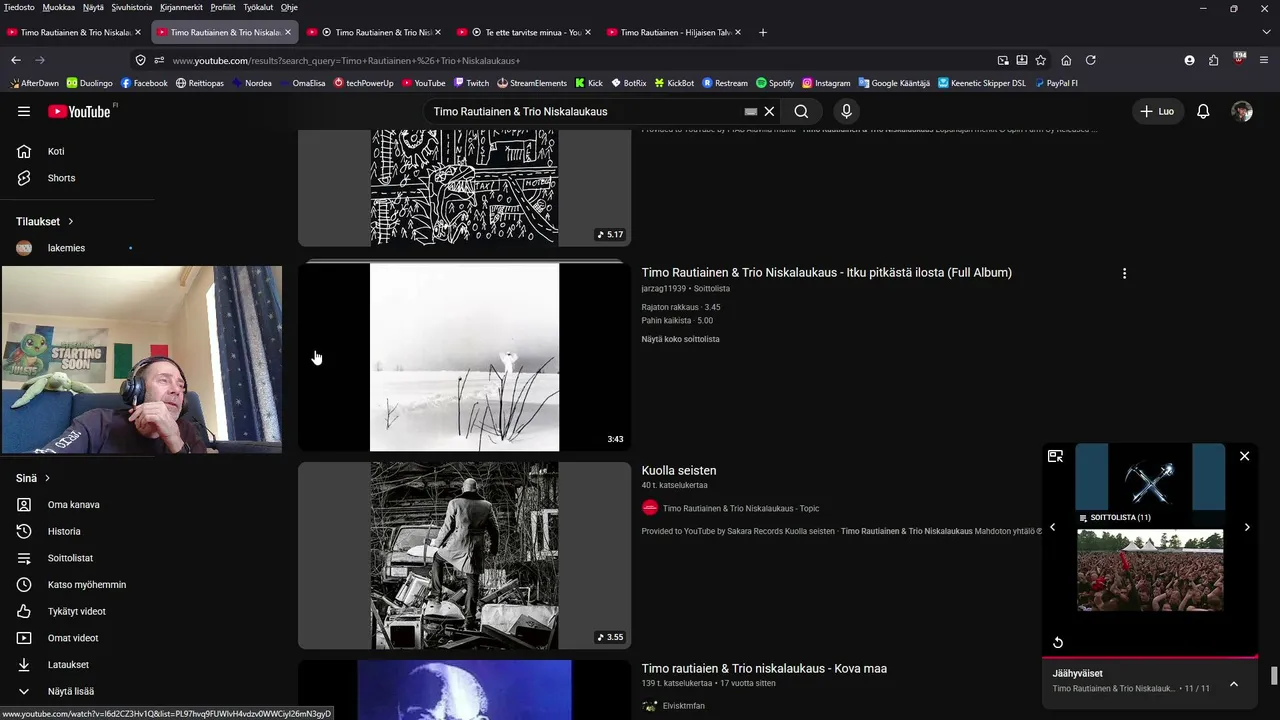
Task: Open the Itku pitkästä ilosta album thumbnail
Action: pyautogui.click(x=464, y=357)
